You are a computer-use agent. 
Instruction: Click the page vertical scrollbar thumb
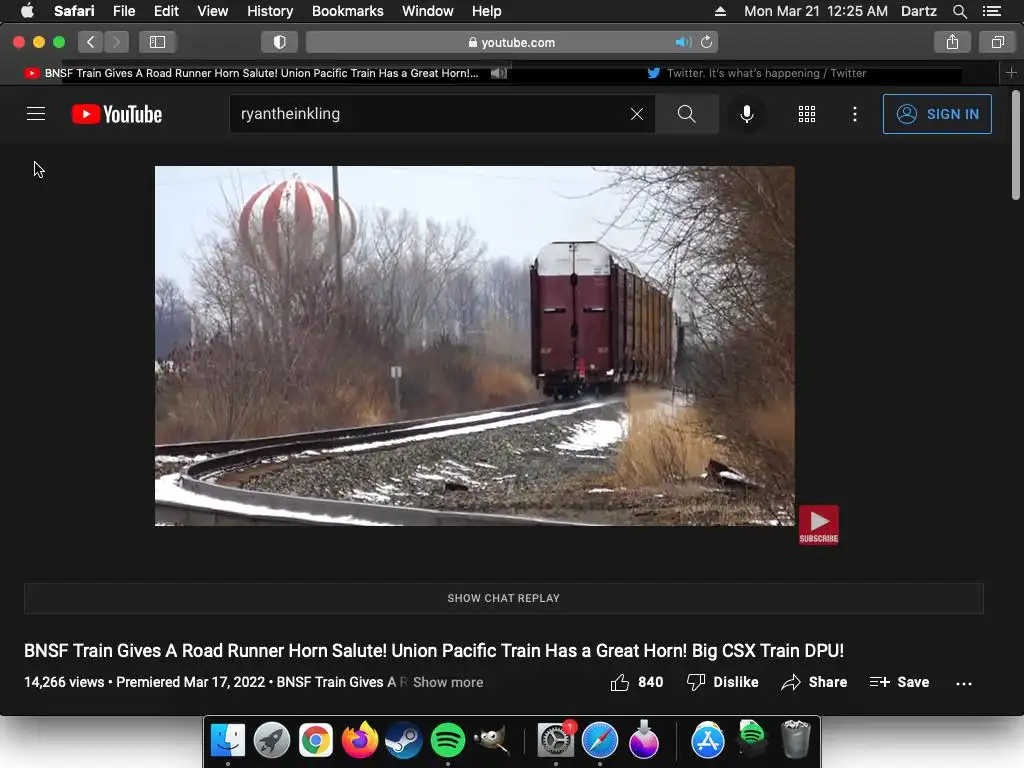[1016, 145]
